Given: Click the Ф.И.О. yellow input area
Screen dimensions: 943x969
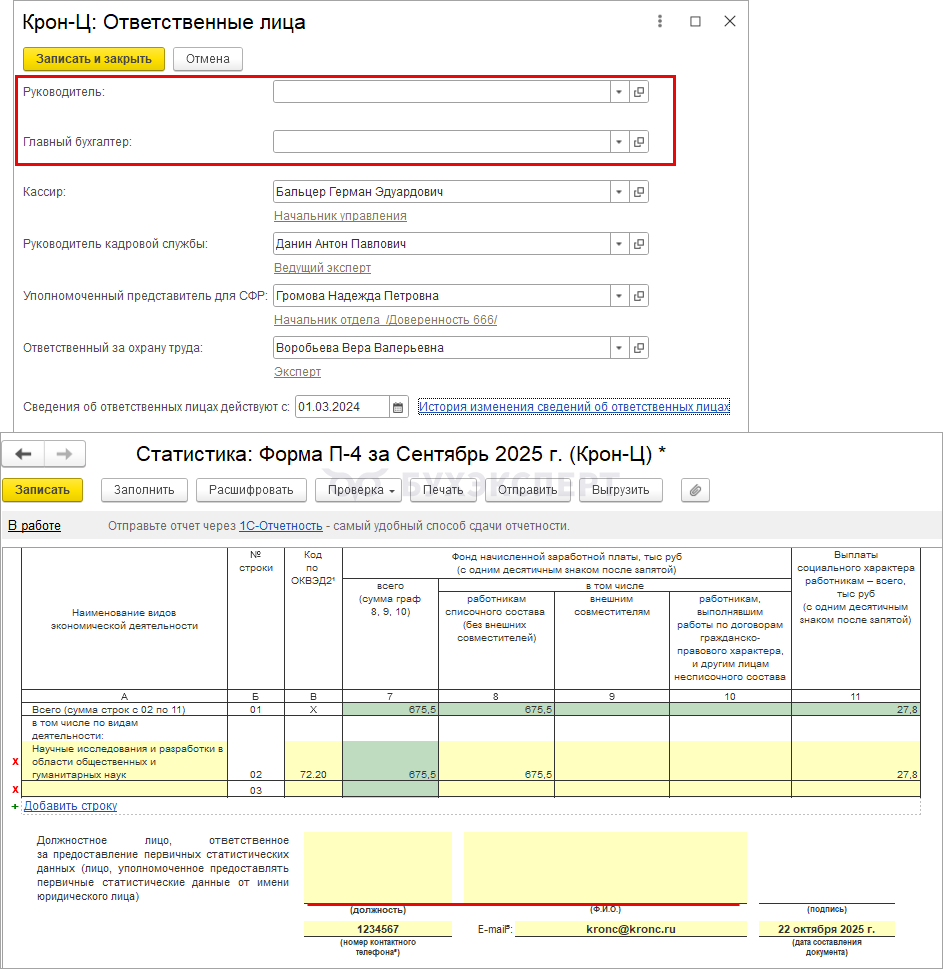Looking at the screenshot, I should (606, 868).
